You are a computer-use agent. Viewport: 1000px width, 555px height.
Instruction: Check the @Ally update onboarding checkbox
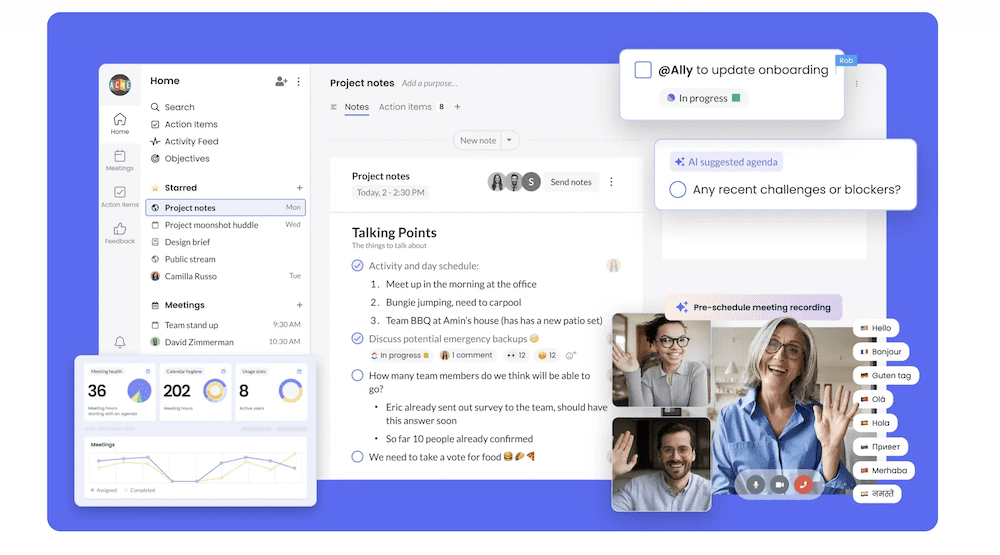(x=643, y=70)
